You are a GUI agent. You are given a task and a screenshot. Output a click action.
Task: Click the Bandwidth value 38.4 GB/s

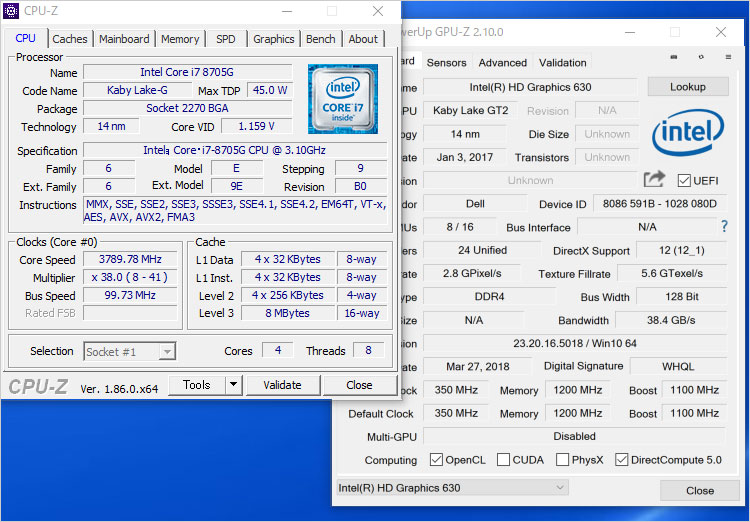671,320
